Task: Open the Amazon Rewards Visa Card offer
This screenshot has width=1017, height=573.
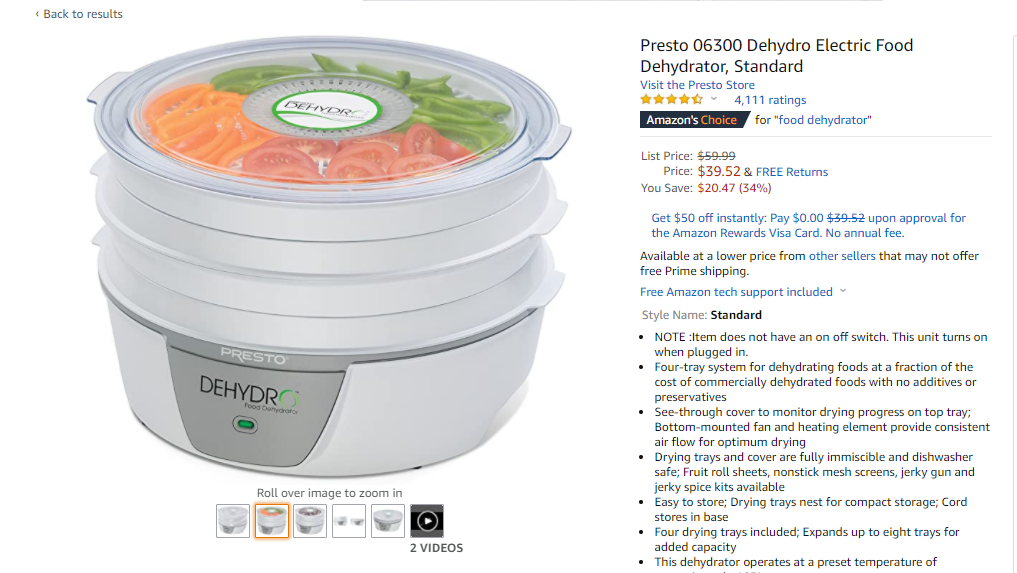Action: pyautogui.click(x=809, y=225)
